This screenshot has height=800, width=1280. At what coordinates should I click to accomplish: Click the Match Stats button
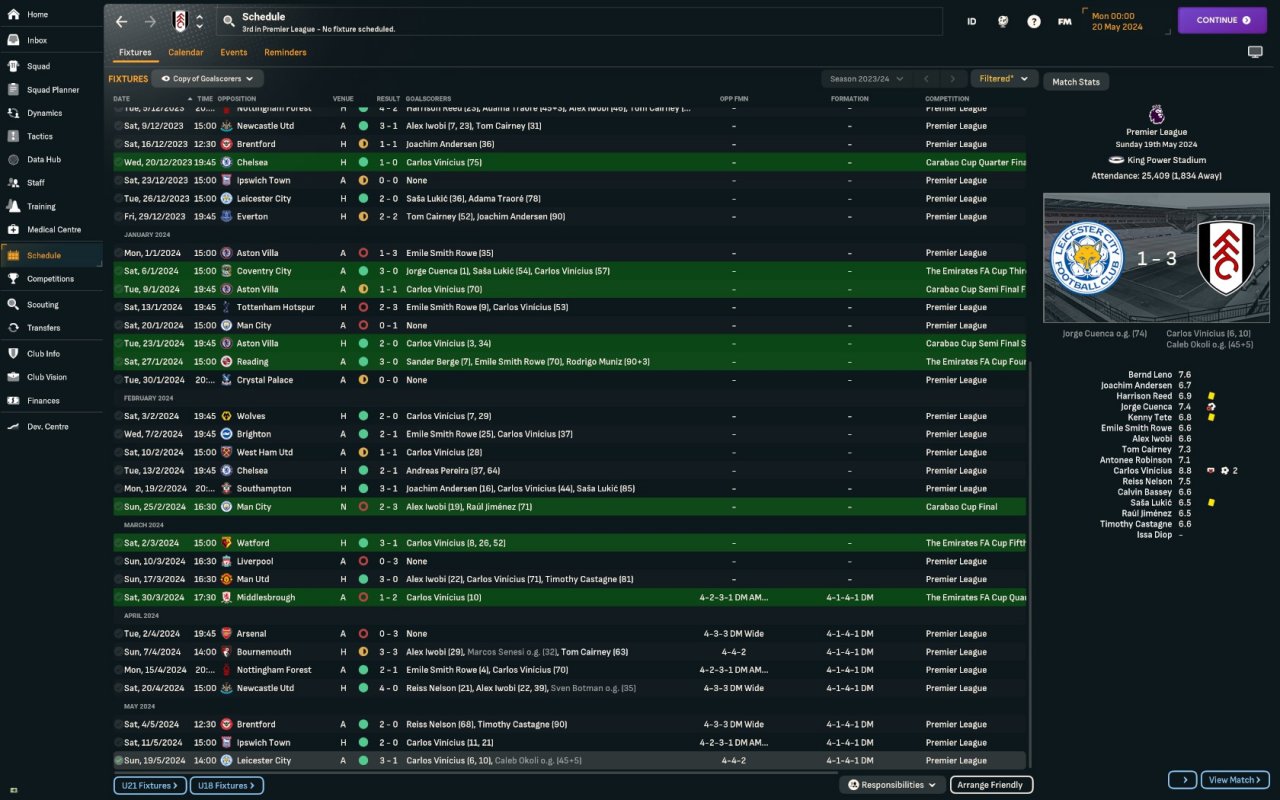point(1076,82)
